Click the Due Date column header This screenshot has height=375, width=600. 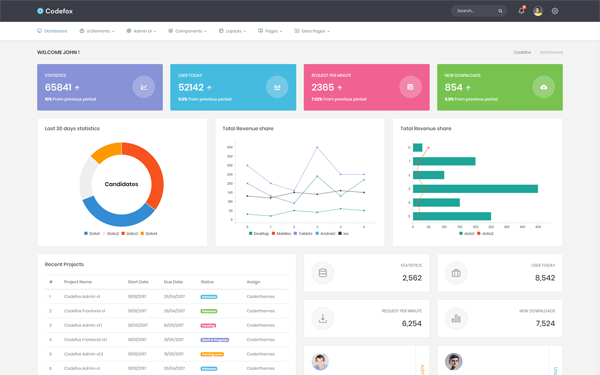(173, 282)
